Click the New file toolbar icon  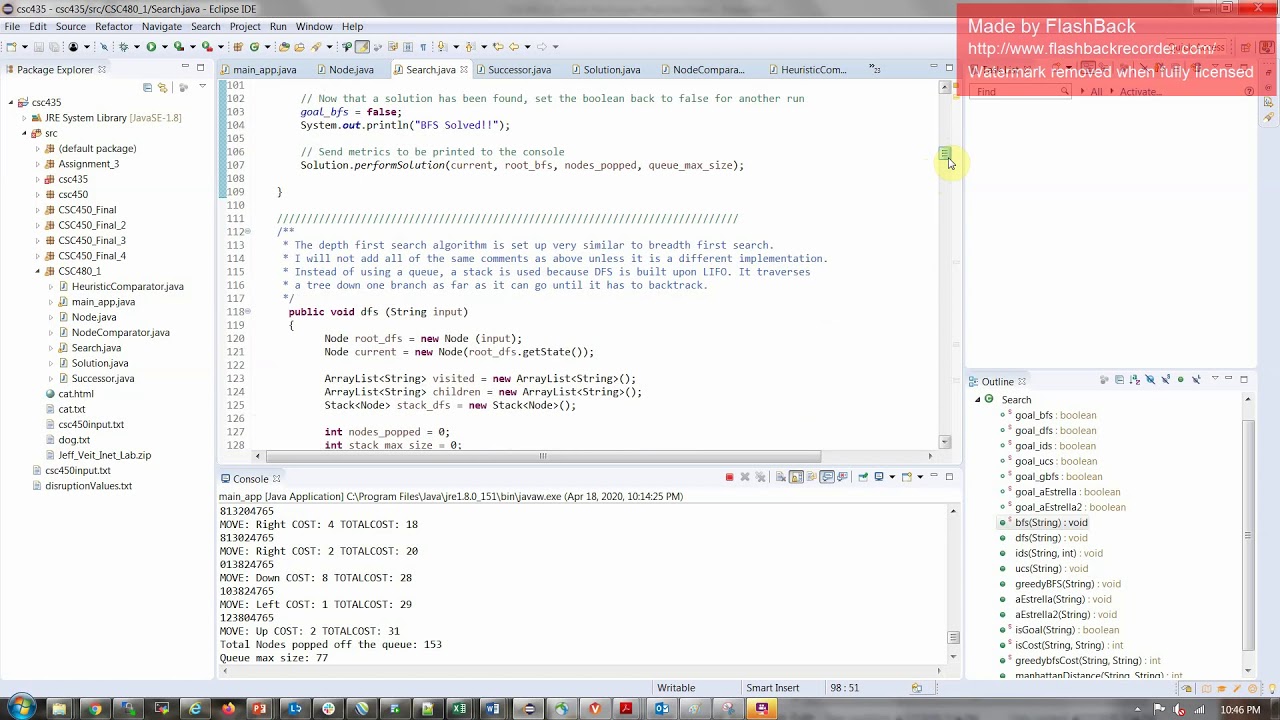11,46
